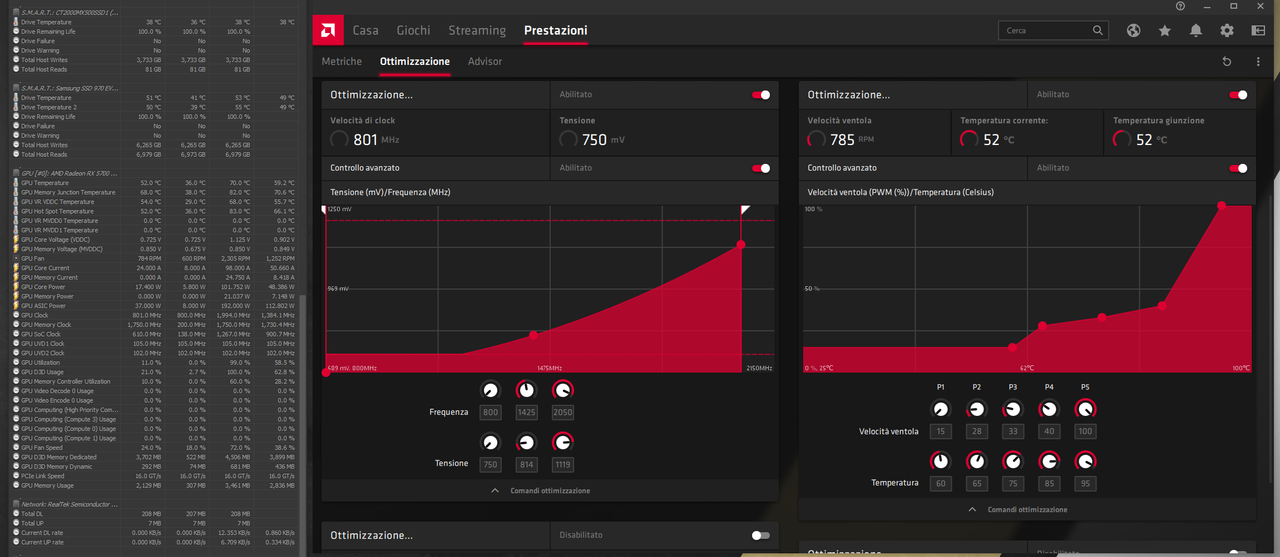Collapse the S.M.A.R.T. CT2000MX500SSD1 sensor group

coord(69,12)
